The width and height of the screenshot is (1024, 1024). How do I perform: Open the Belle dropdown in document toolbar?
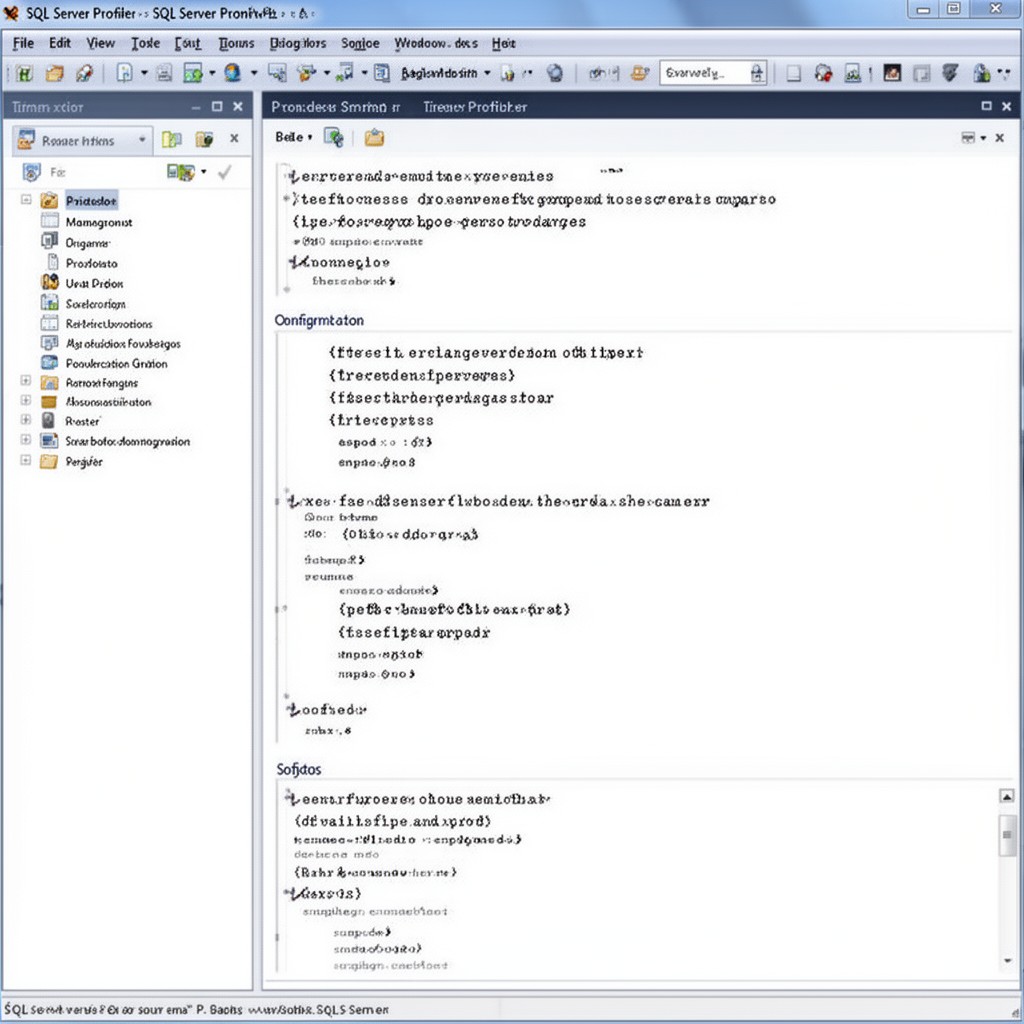coord(310,137)
